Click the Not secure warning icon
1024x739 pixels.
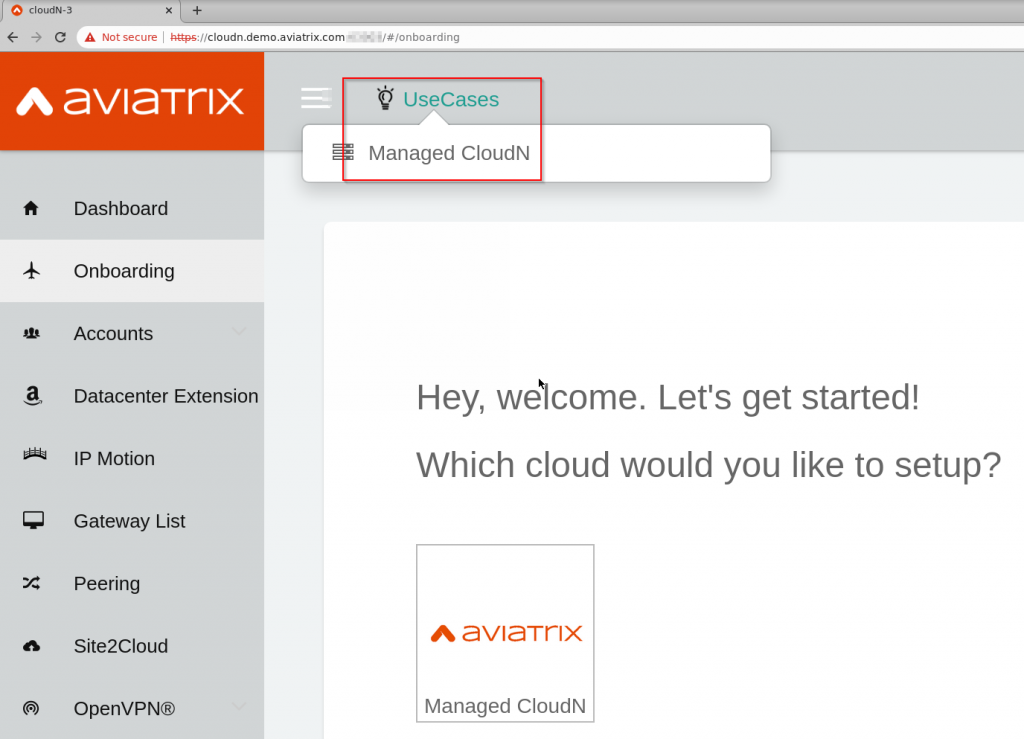pyautogui.click(x=90, y=37)
